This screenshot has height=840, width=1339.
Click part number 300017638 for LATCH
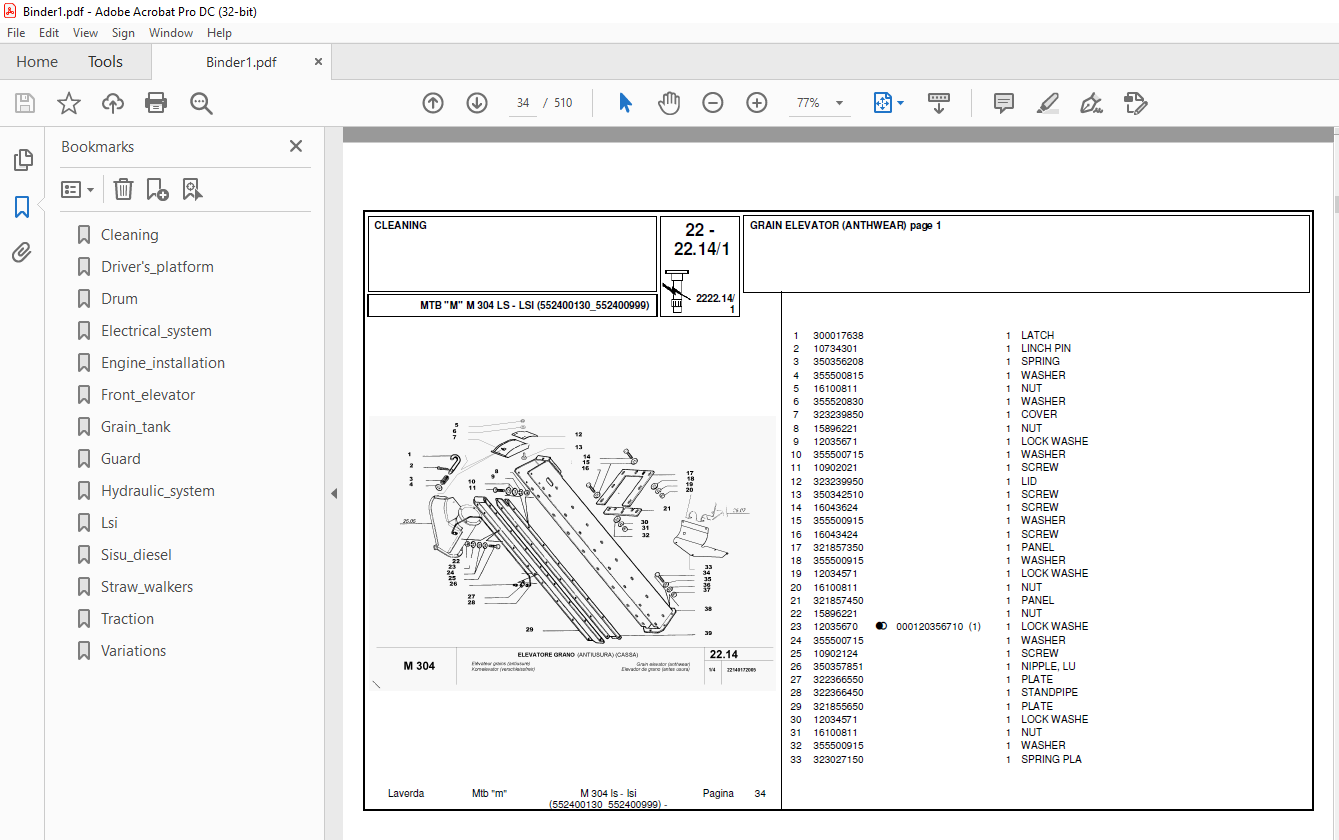(838, 336)
